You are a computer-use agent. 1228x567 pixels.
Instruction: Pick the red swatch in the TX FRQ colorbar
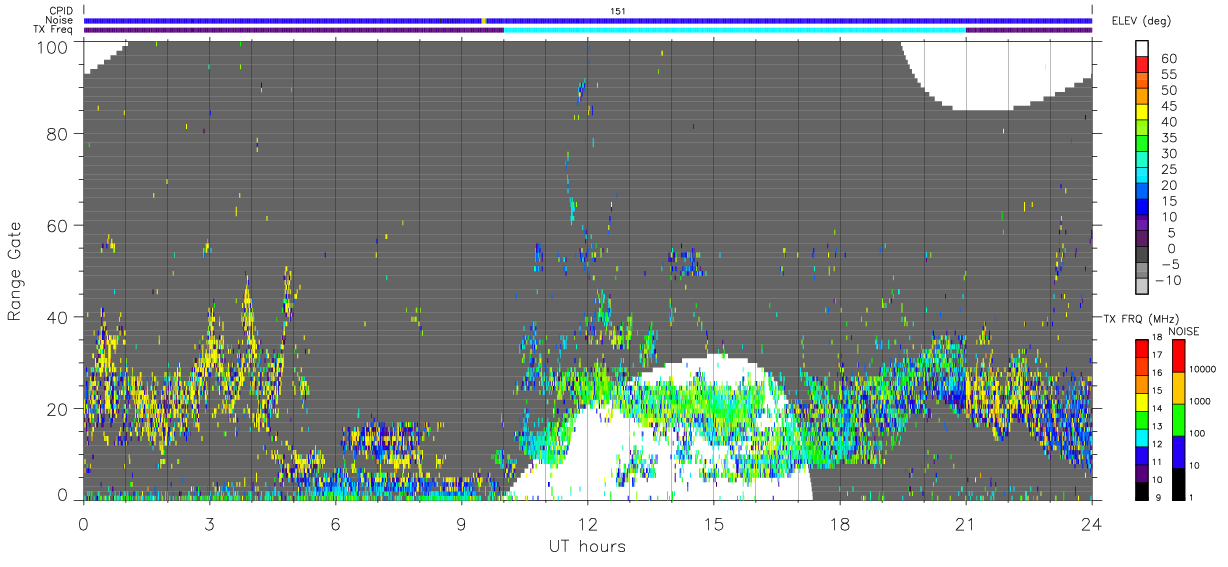coord(1143,349)
